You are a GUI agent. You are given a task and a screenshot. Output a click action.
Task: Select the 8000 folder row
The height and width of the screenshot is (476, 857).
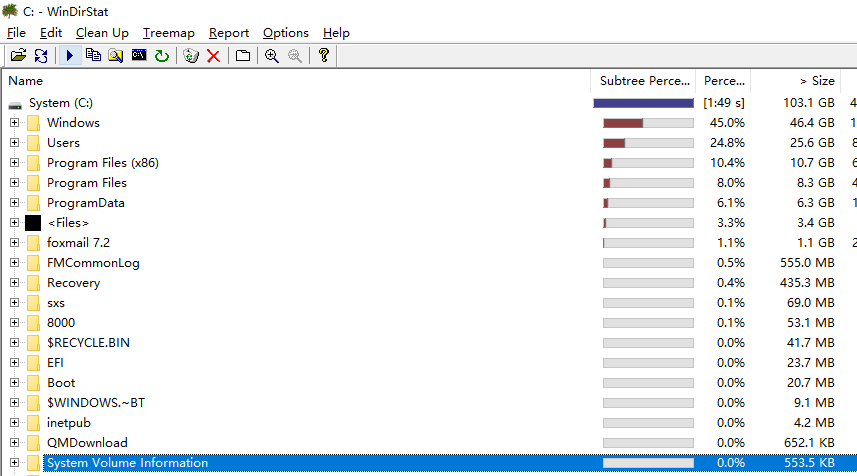coord(61,323)
